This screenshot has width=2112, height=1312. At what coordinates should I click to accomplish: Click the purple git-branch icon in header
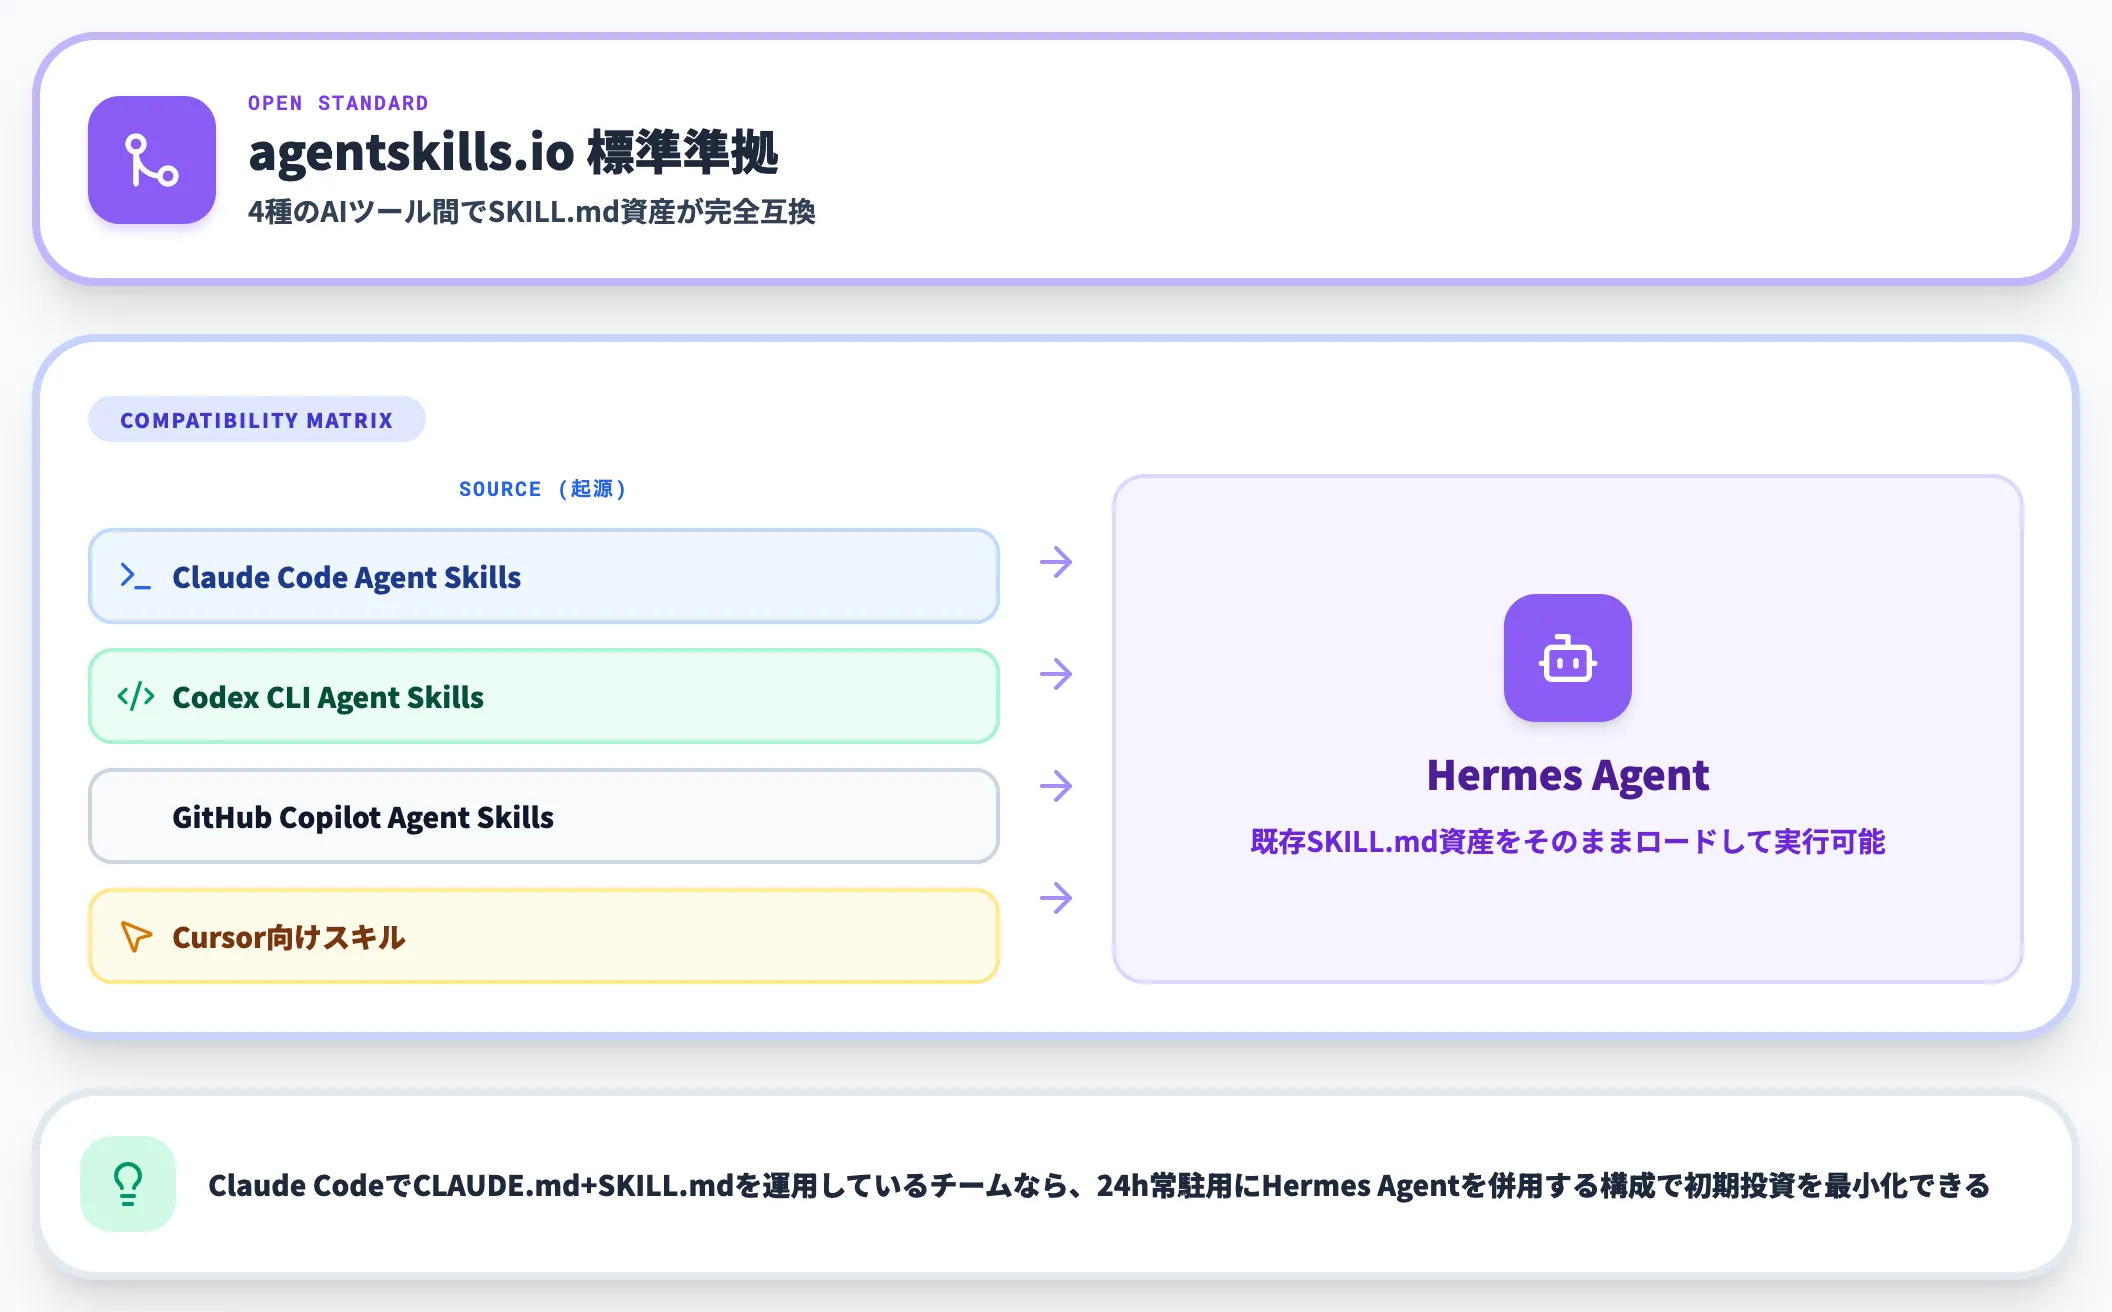click(x=152, y=160)
